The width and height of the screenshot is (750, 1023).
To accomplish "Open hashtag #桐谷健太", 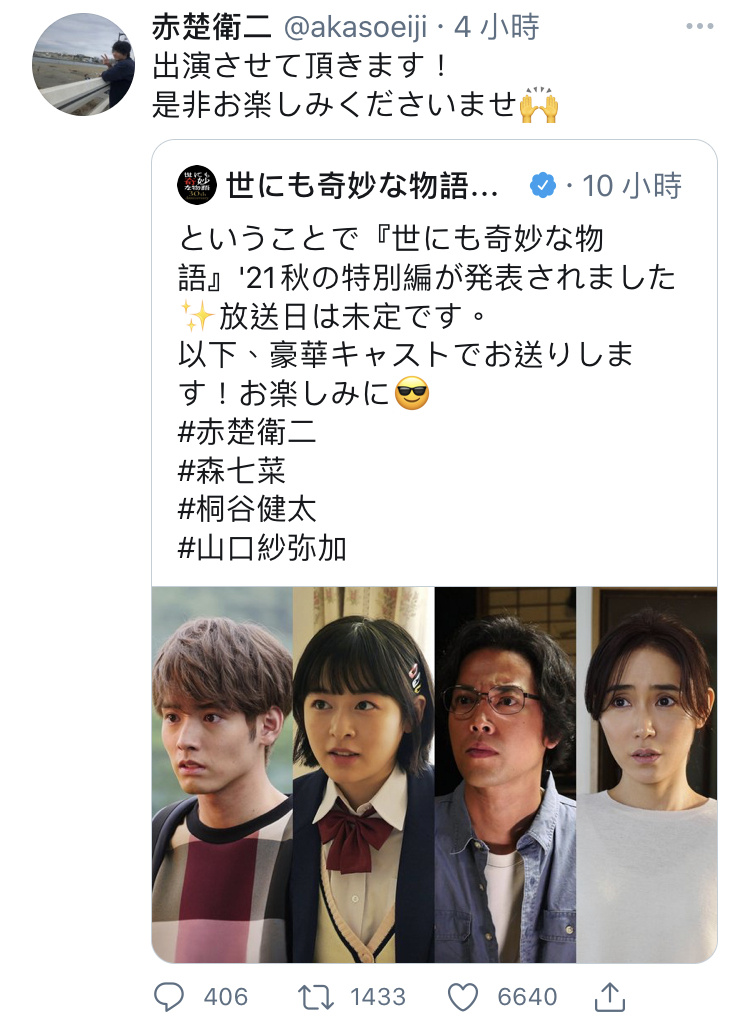I will (x=247, y=509).
